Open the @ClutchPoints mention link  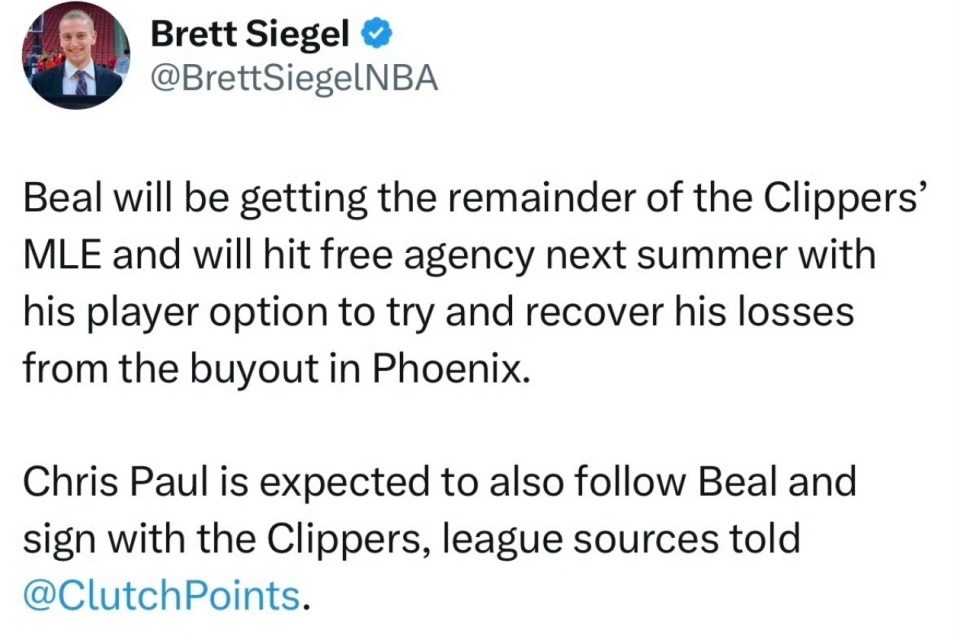[162, 595]
